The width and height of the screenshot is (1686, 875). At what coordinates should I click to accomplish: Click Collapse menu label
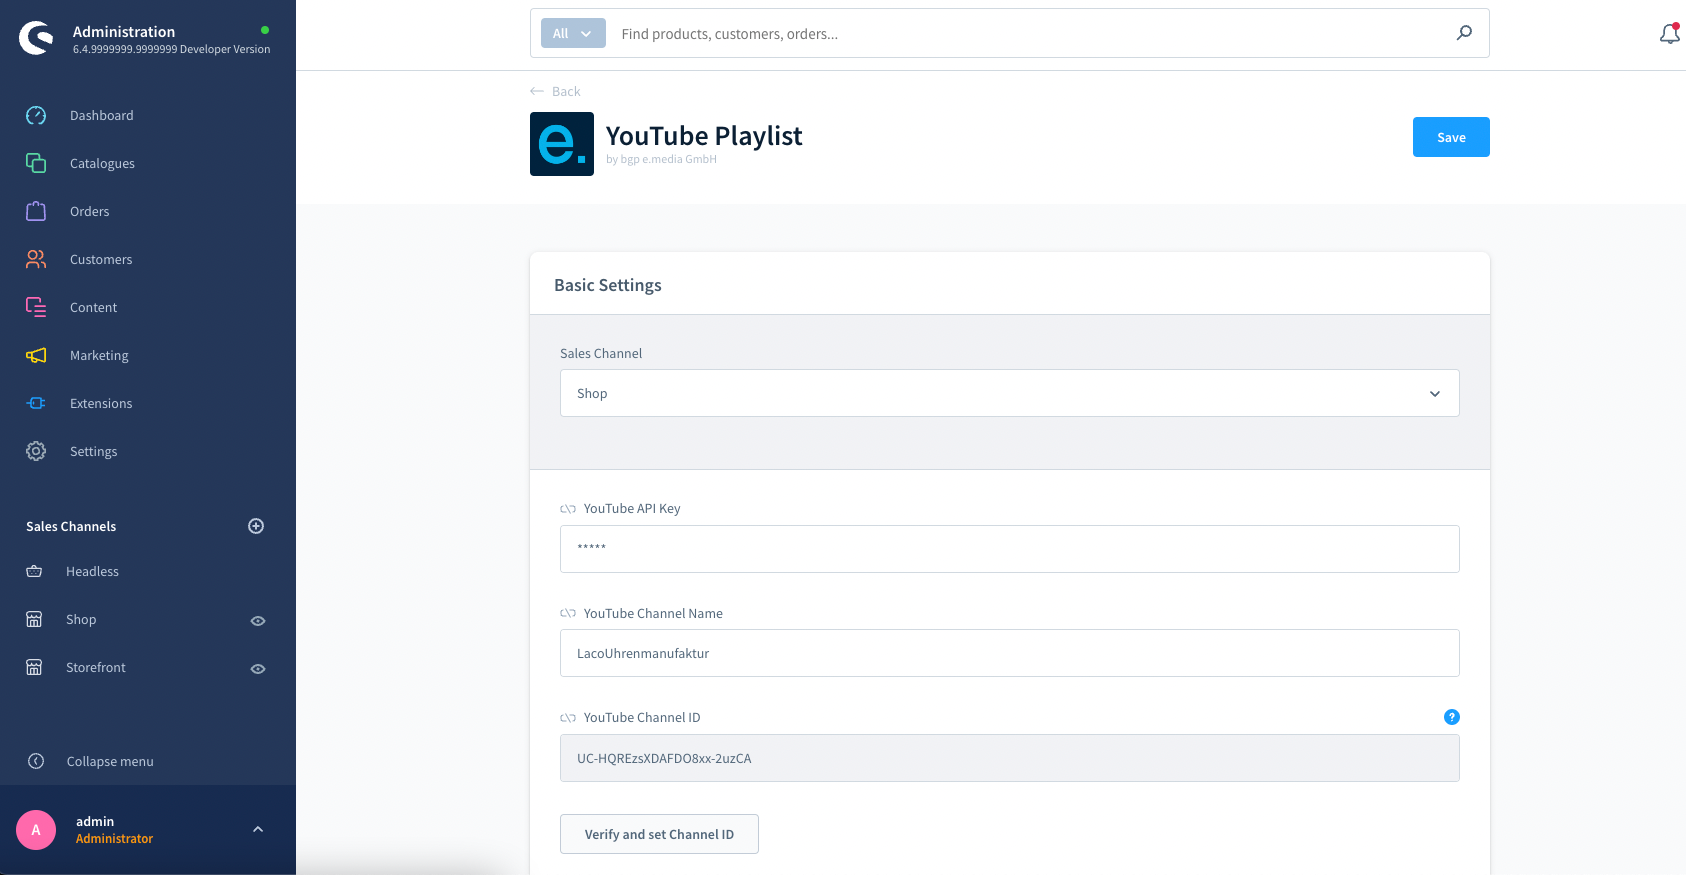pyautogui.click(x=110, y=761)
